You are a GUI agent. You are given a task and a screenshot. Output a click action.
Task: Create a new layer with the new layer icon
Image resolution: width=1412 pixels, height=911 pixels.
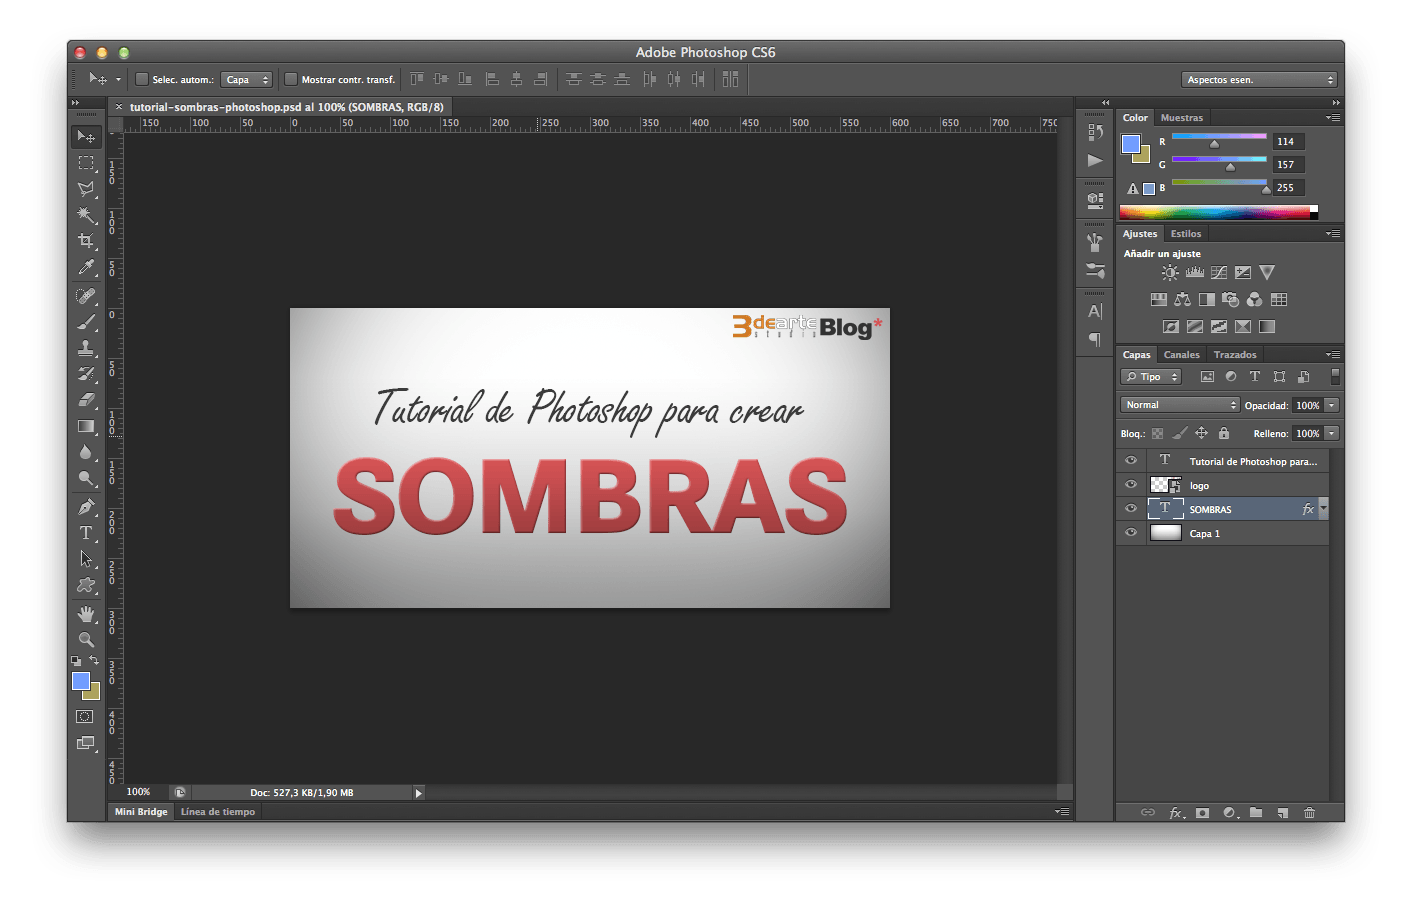(x=1283, y=812)
